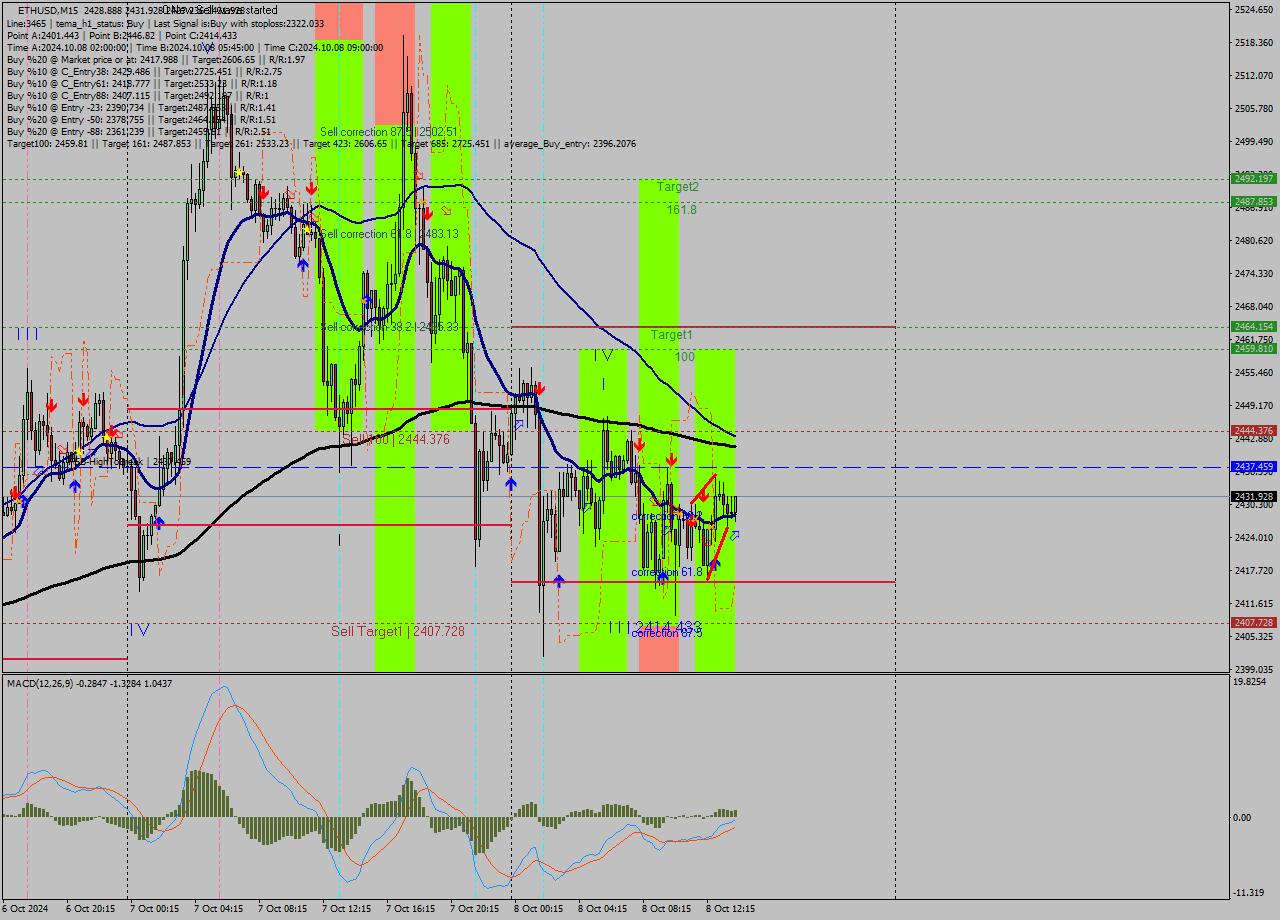Click the '7 Oct 12:15' time axis label
The image size is (1280, 920).
(346, 909)
